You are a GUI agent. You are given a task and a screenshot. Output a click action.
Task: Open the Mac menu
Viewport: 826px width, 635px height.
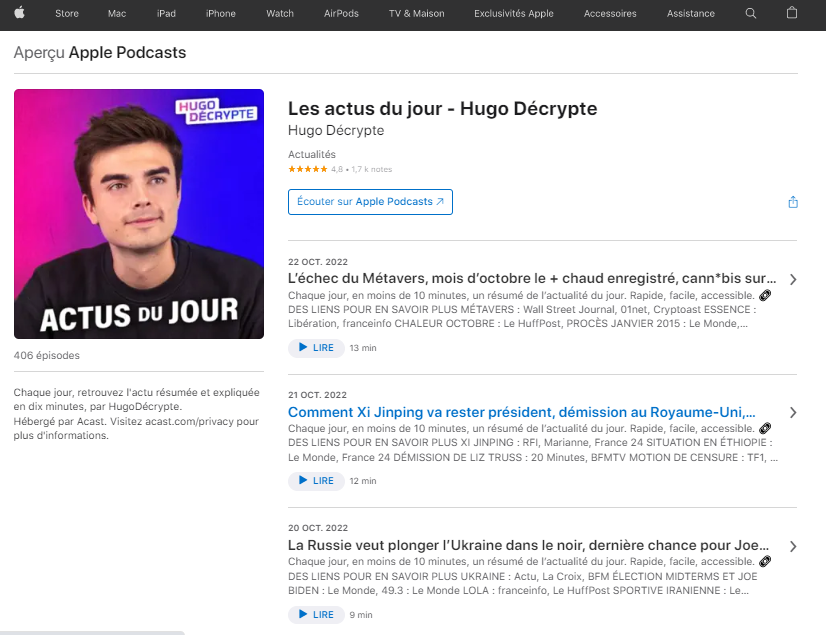[x=117, y=14]
